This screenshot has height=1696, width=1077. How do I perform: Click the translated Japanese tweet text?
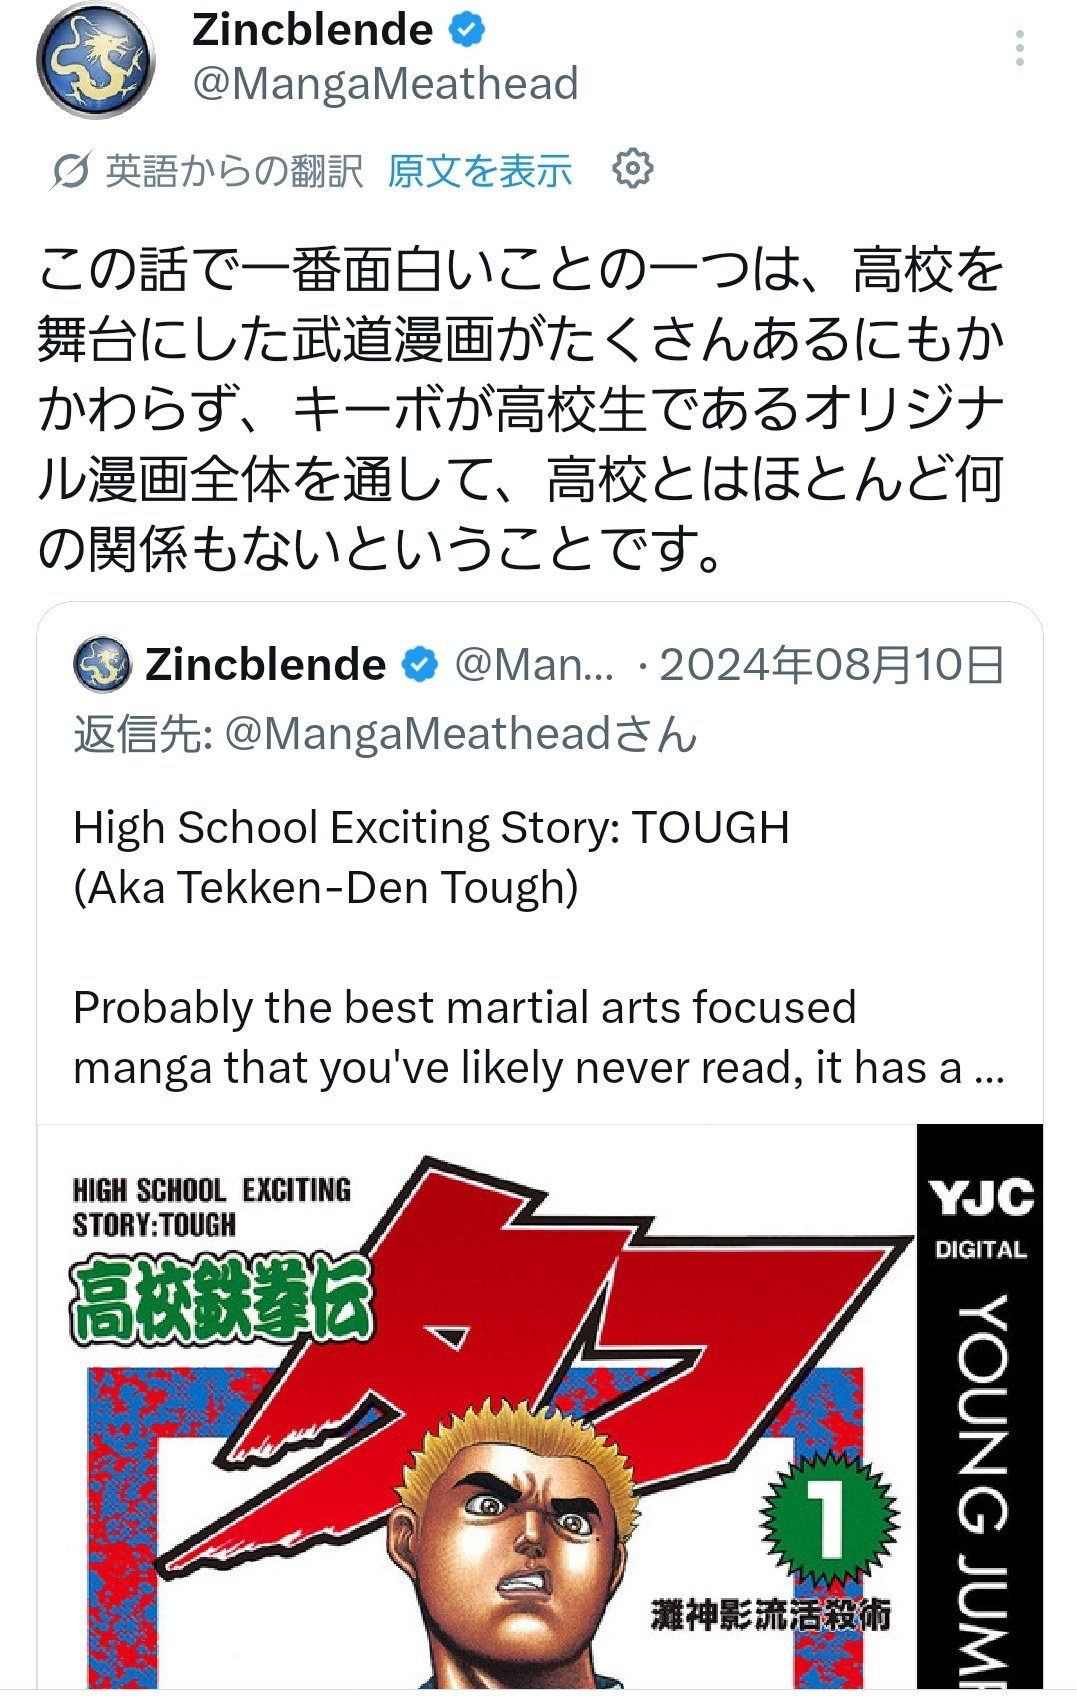click(521, 409)
